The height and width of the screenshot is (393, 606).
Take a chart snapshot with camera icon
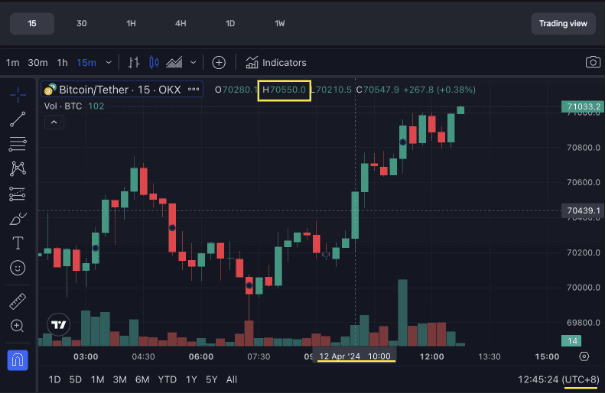pyautogui.click(x=593, y=62)
